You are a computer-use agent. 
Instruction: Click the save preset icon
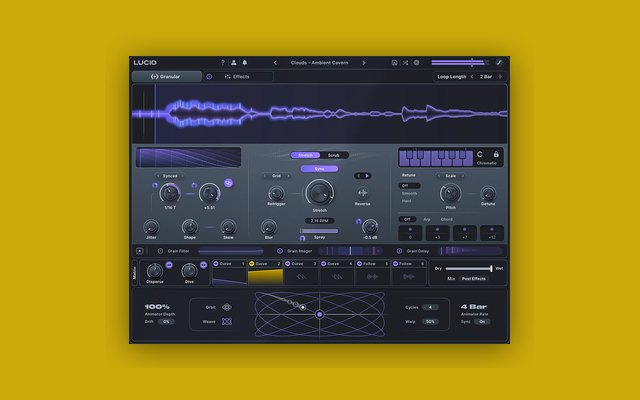[x=394, y=63]
